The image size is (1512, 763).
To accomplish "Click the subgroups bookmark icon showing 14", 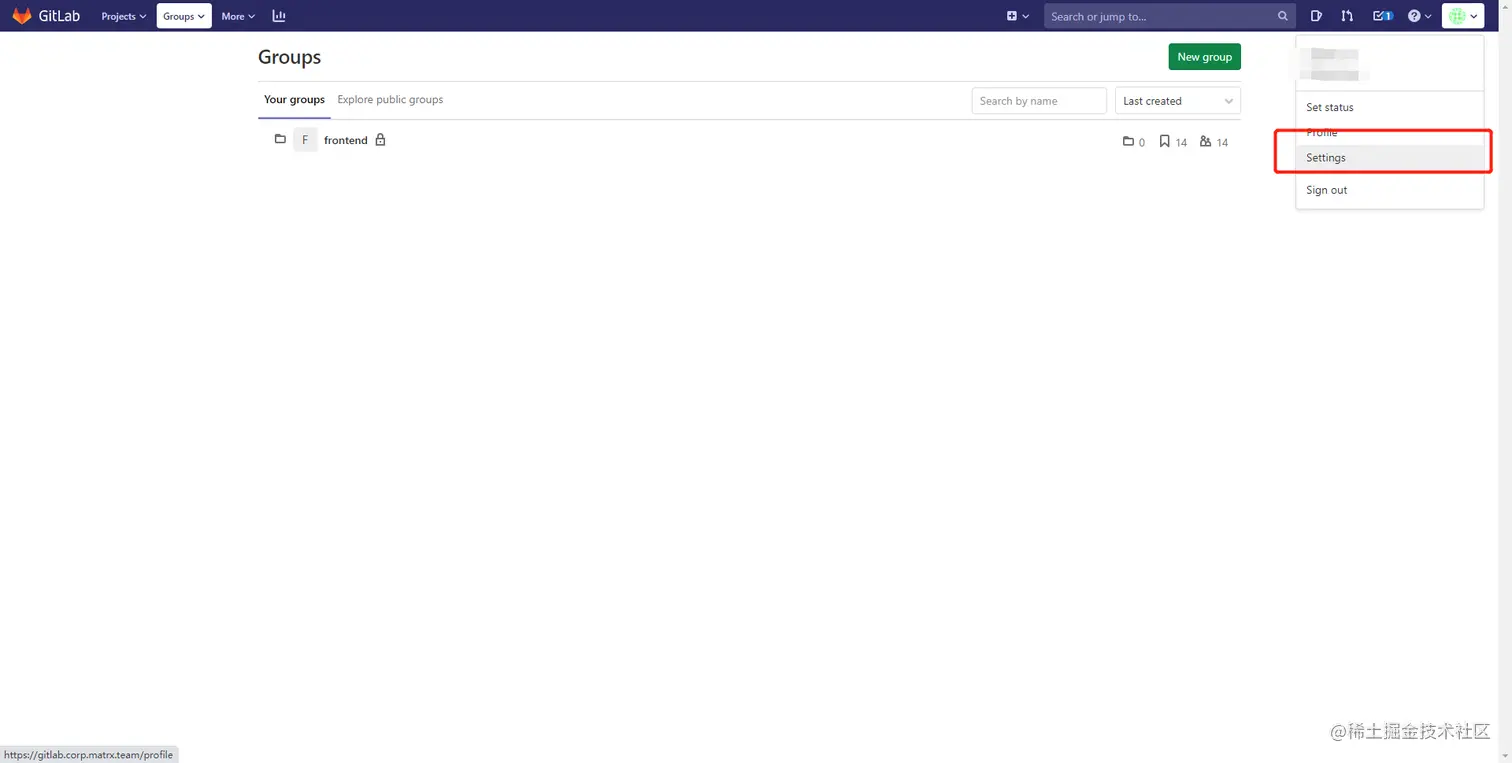I will pos(1163,142).
